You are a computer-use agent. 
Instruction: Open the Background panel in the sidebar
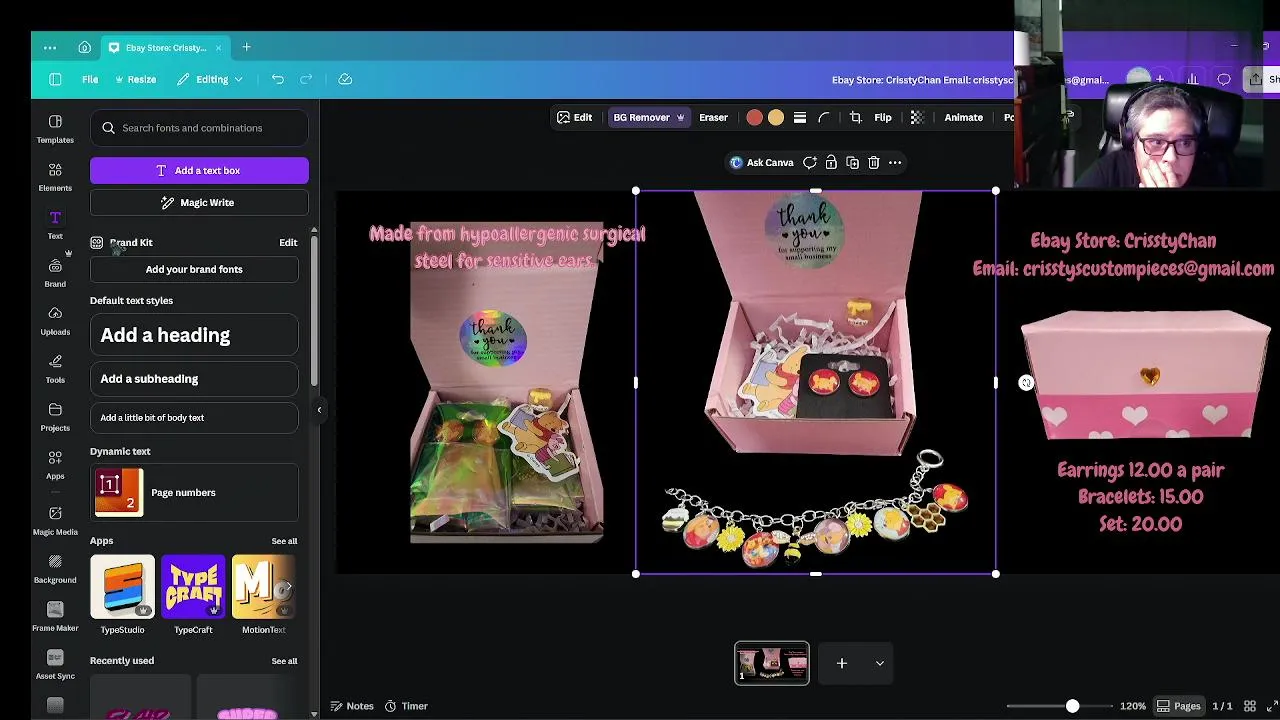click(55, 569)
